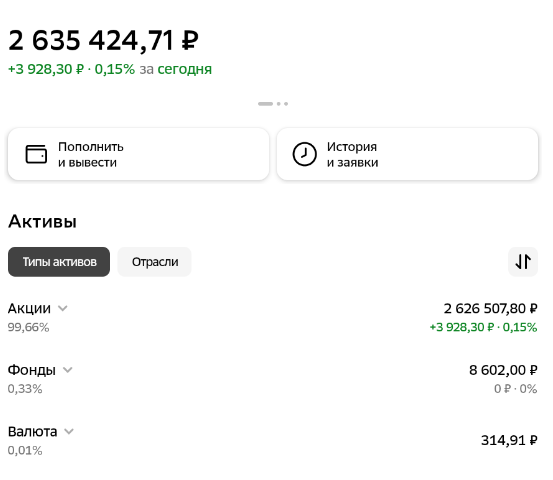
Task: Select the Типы активов tab
Action: click(59, 262)
